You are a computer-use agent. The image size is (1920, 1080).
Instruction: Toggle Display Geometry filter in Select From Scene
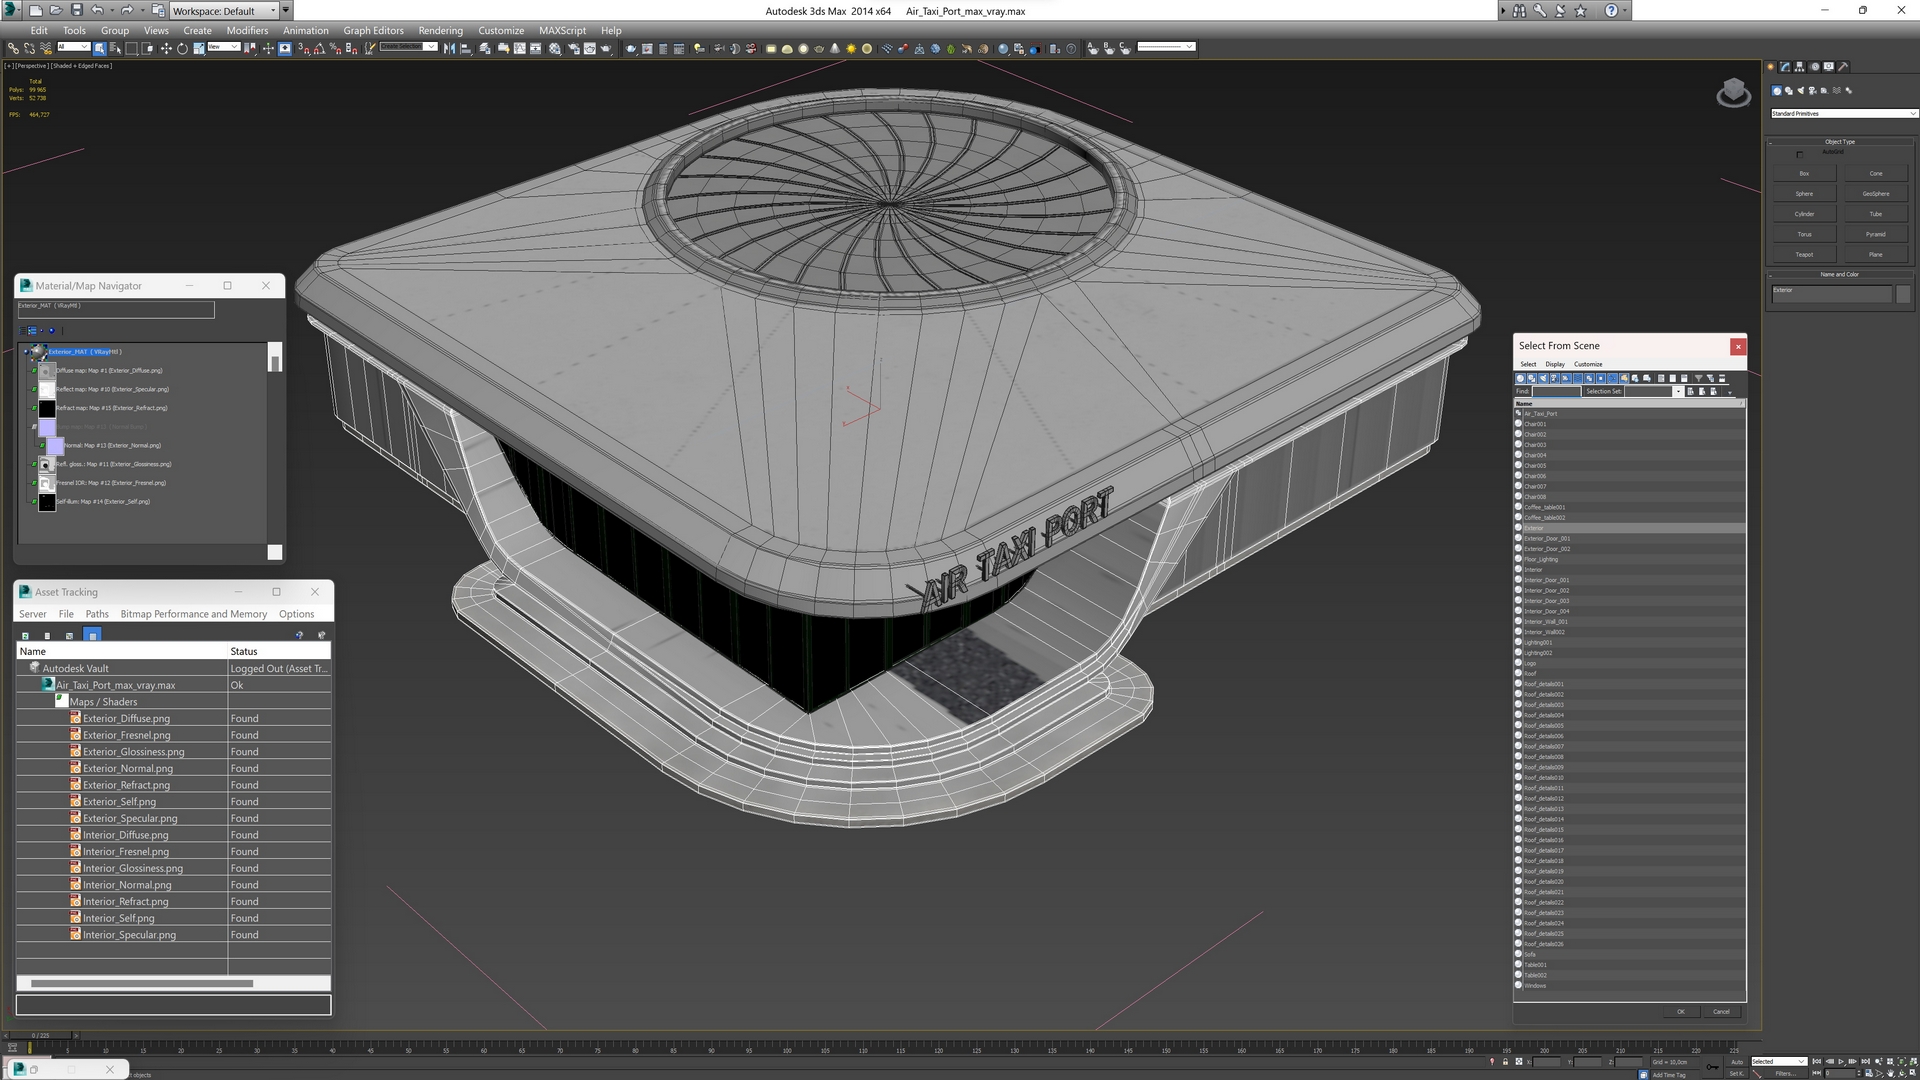(x=1520, y=378)
